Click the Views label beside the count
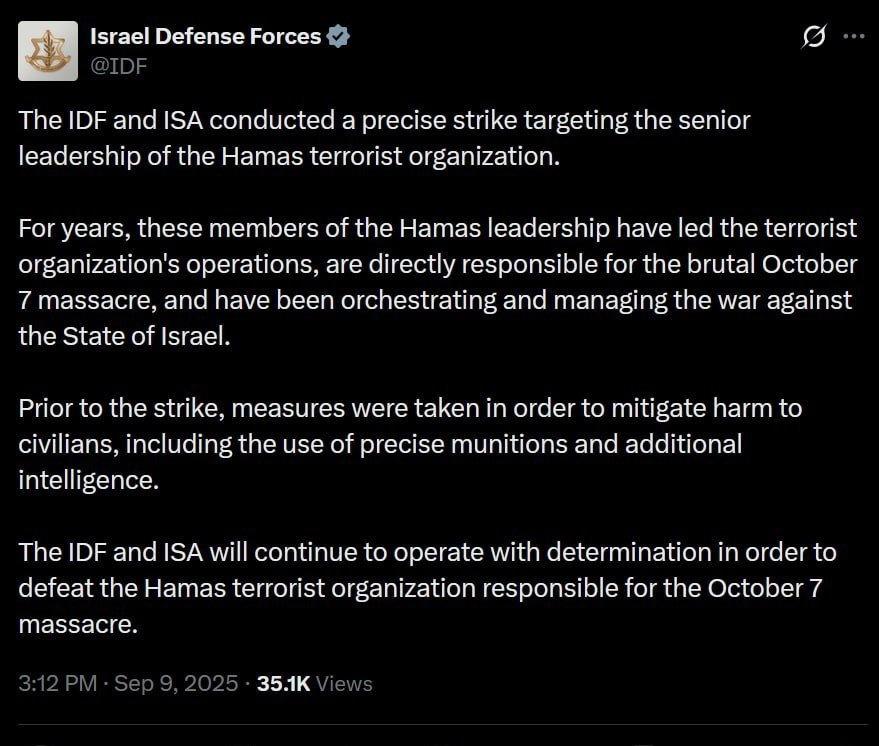879x746 pixels. click(344, 683)
